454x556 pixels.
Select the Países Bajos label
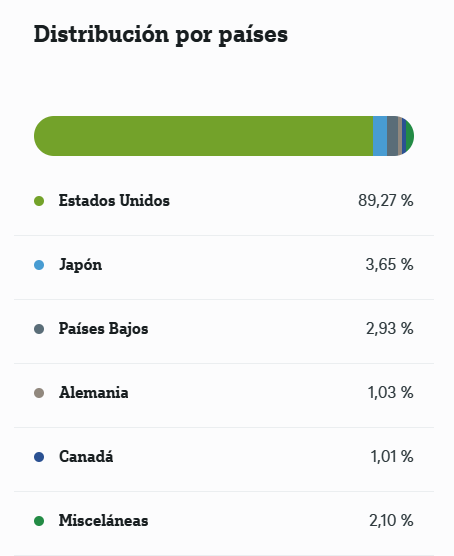104,329
